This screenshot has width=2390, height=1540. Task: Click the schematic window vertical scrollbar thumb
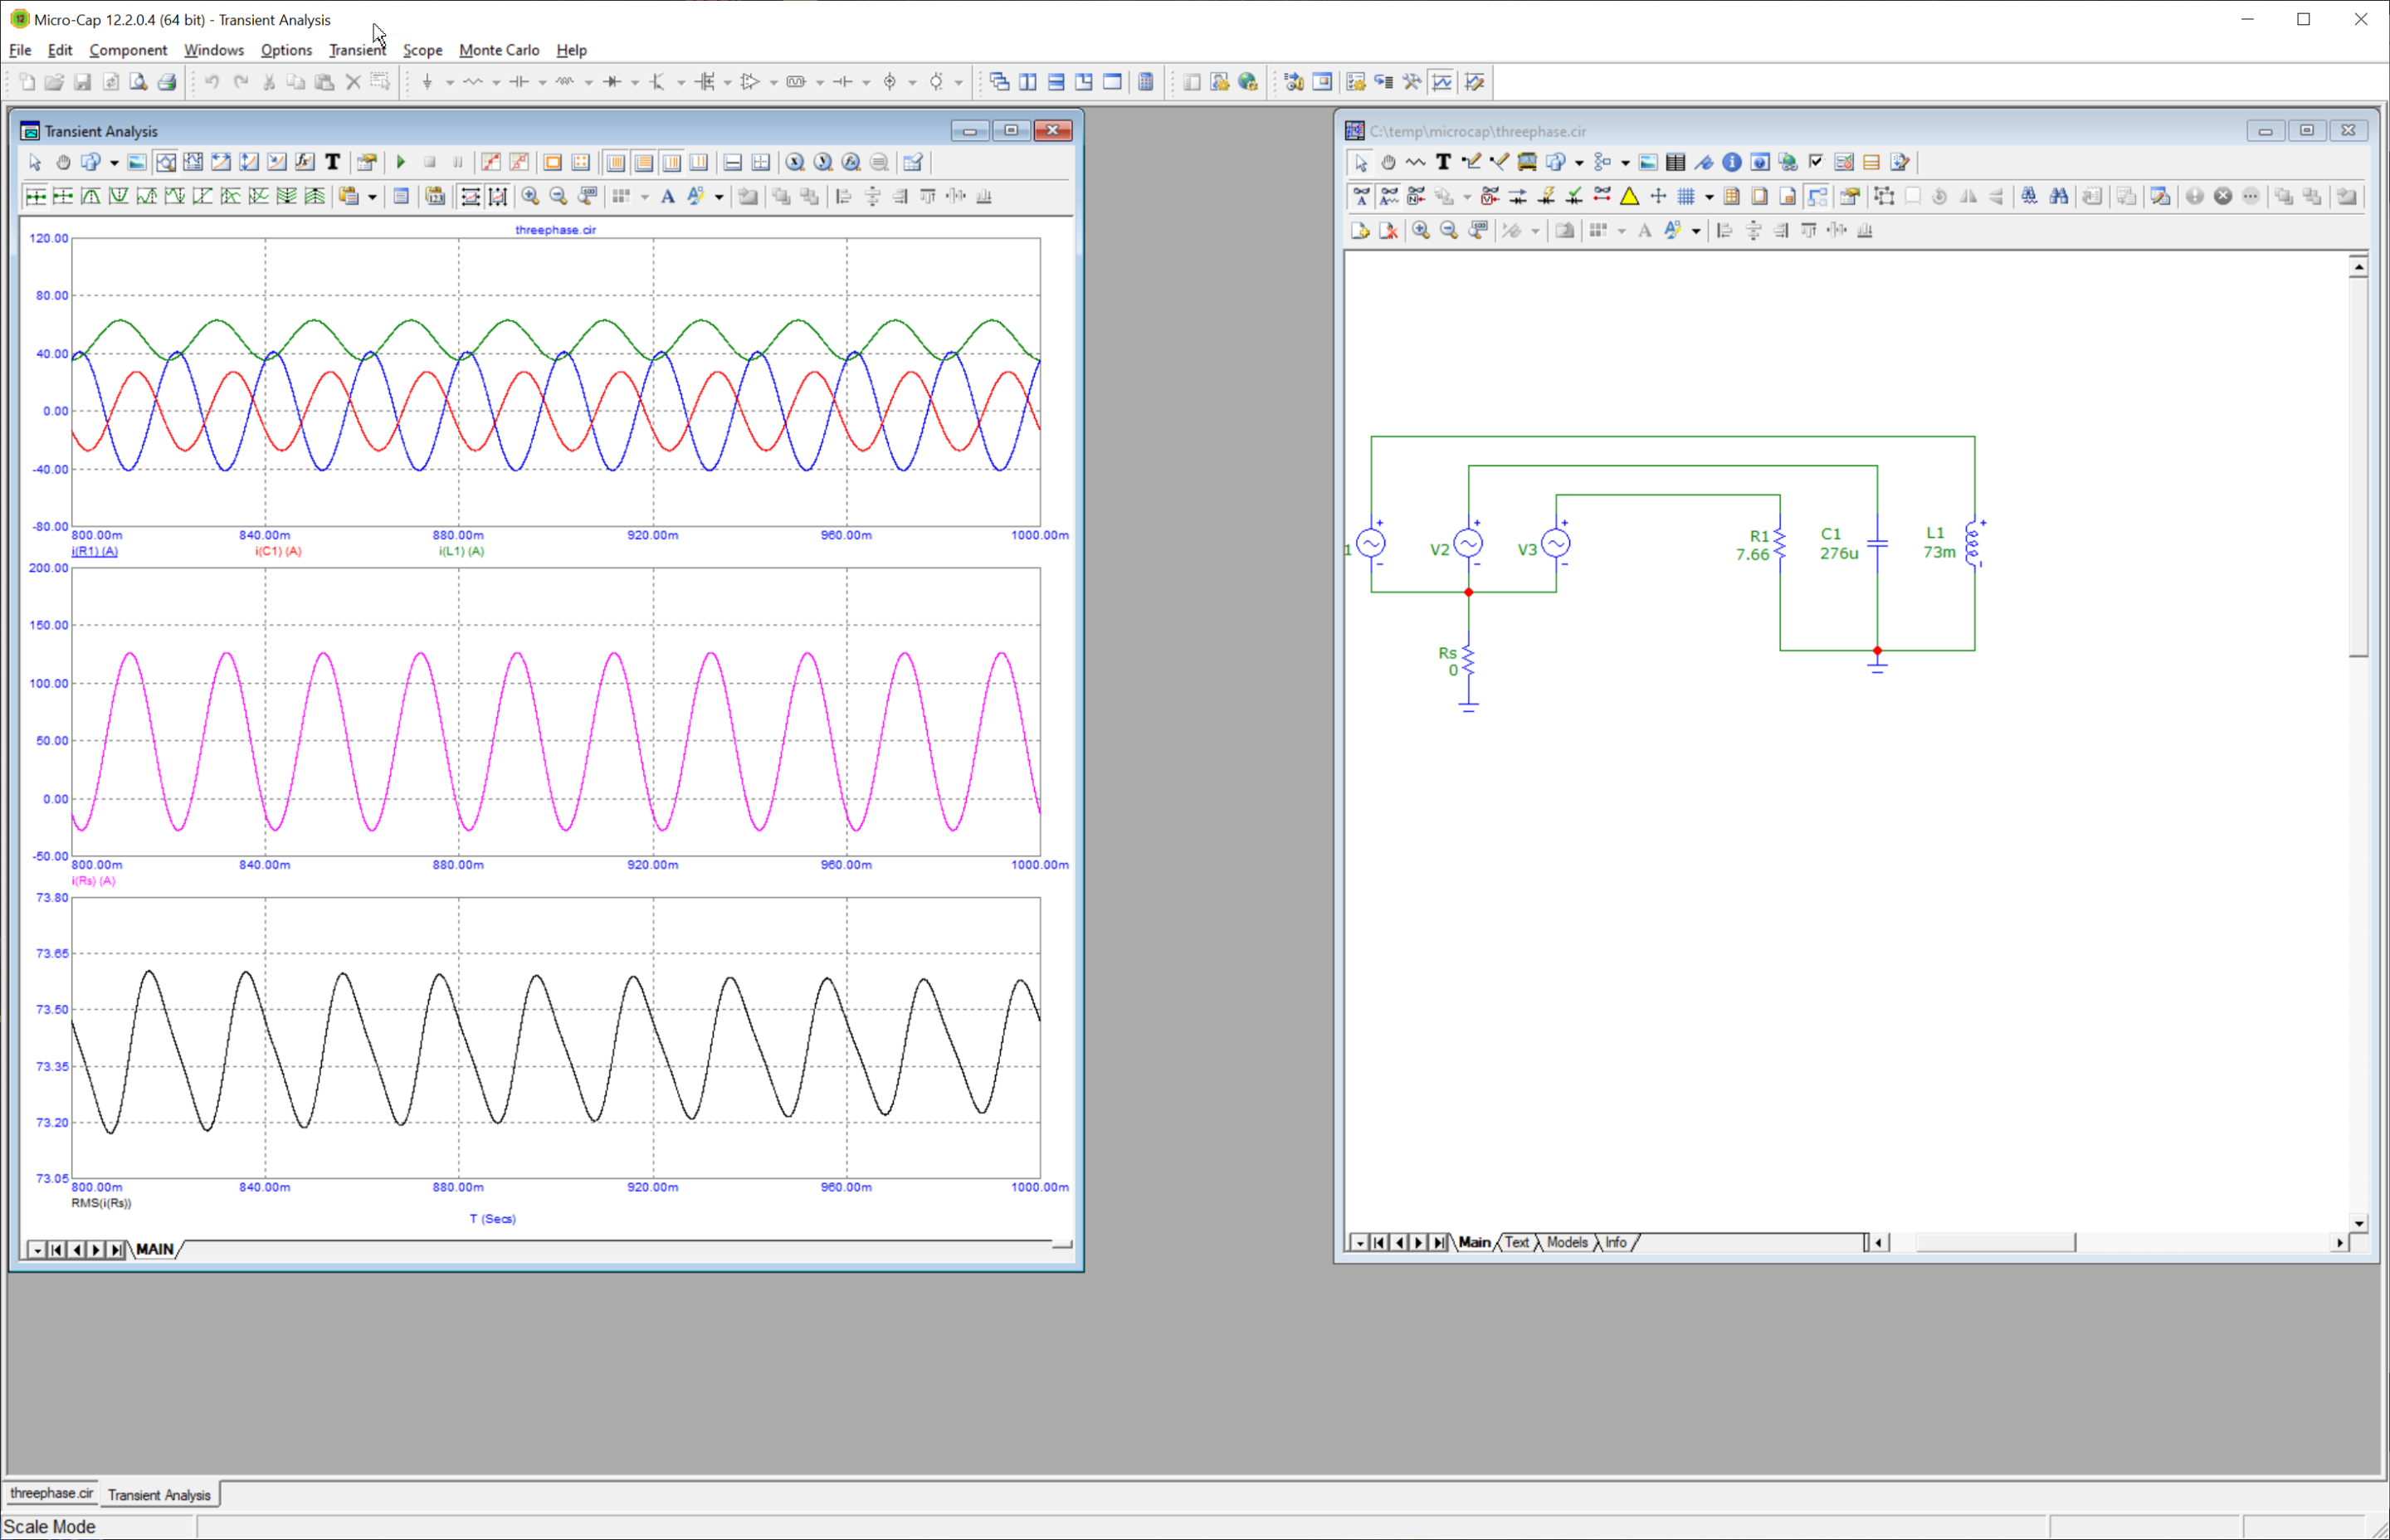click(x=2358, y=467)
